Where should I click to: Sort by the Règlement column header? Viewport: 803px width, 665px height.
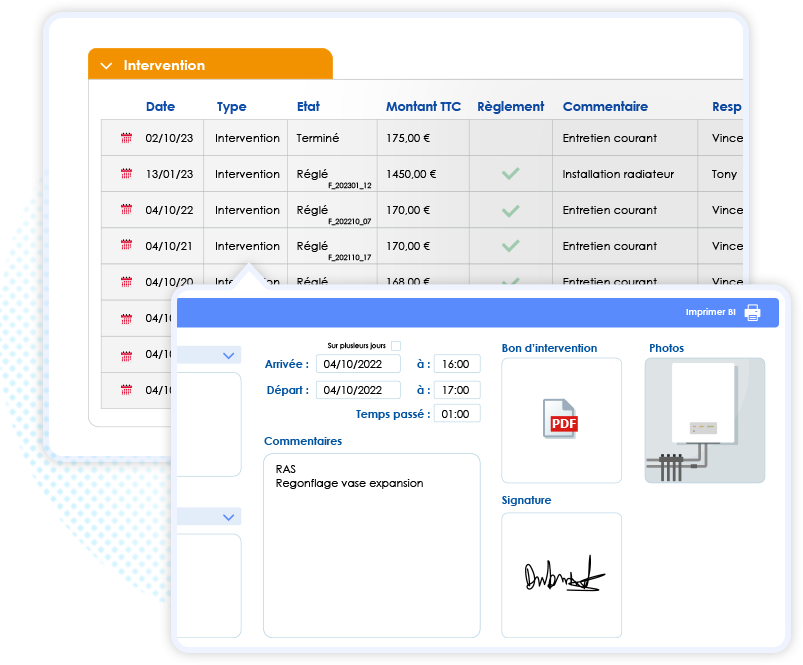tap(511, 106)
